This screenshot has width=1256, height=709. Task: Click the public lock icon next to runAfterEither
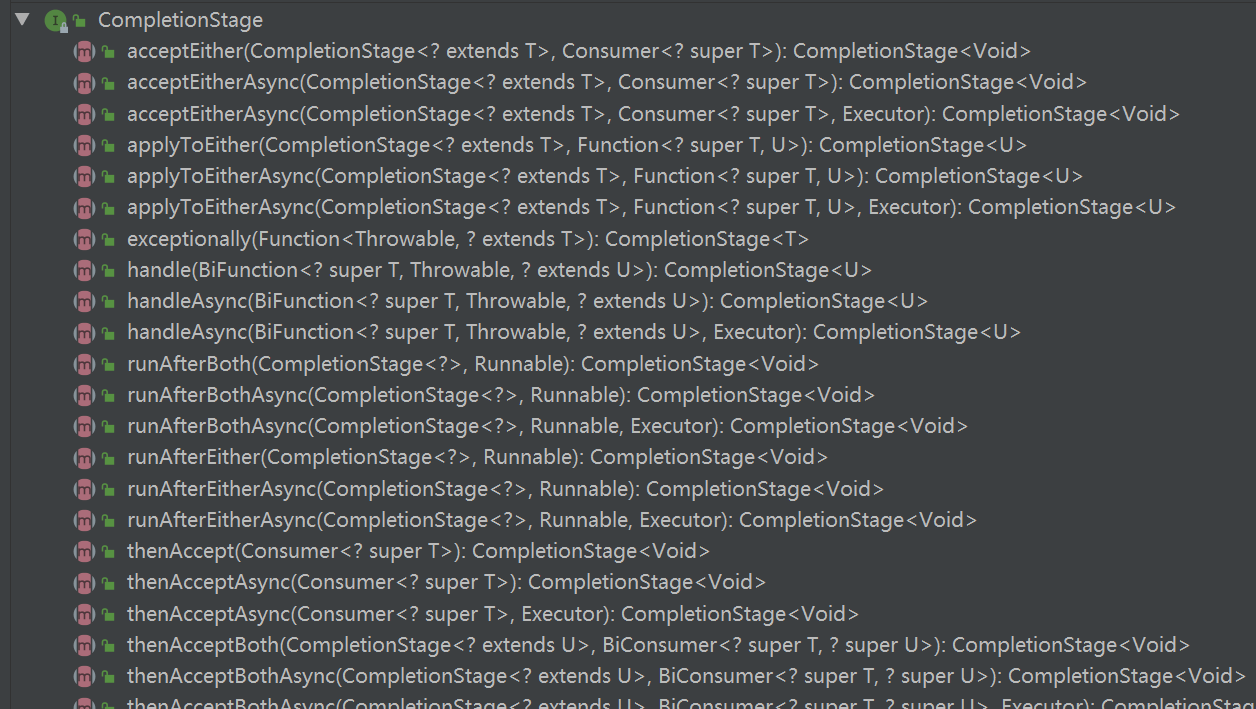(x=108, y=458)
